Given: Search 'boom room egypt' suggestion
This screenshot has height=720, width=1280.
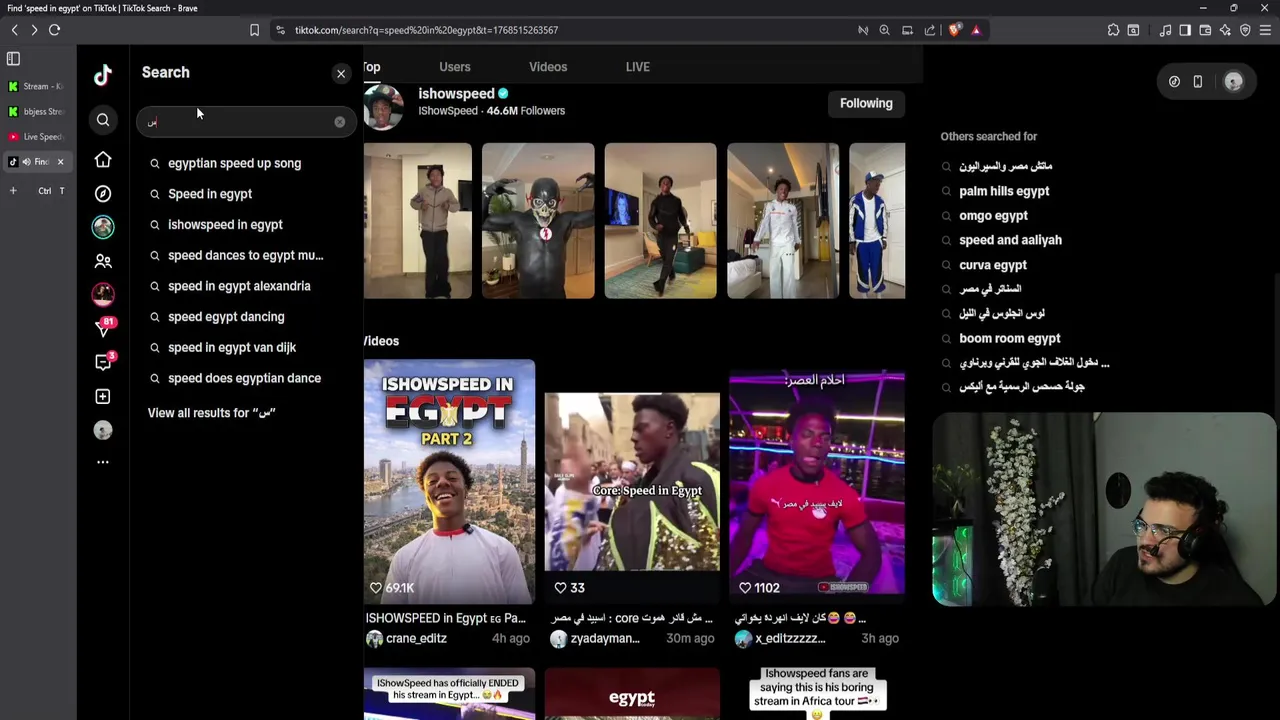Looking at the screenshot, I should click(1010, 339).
